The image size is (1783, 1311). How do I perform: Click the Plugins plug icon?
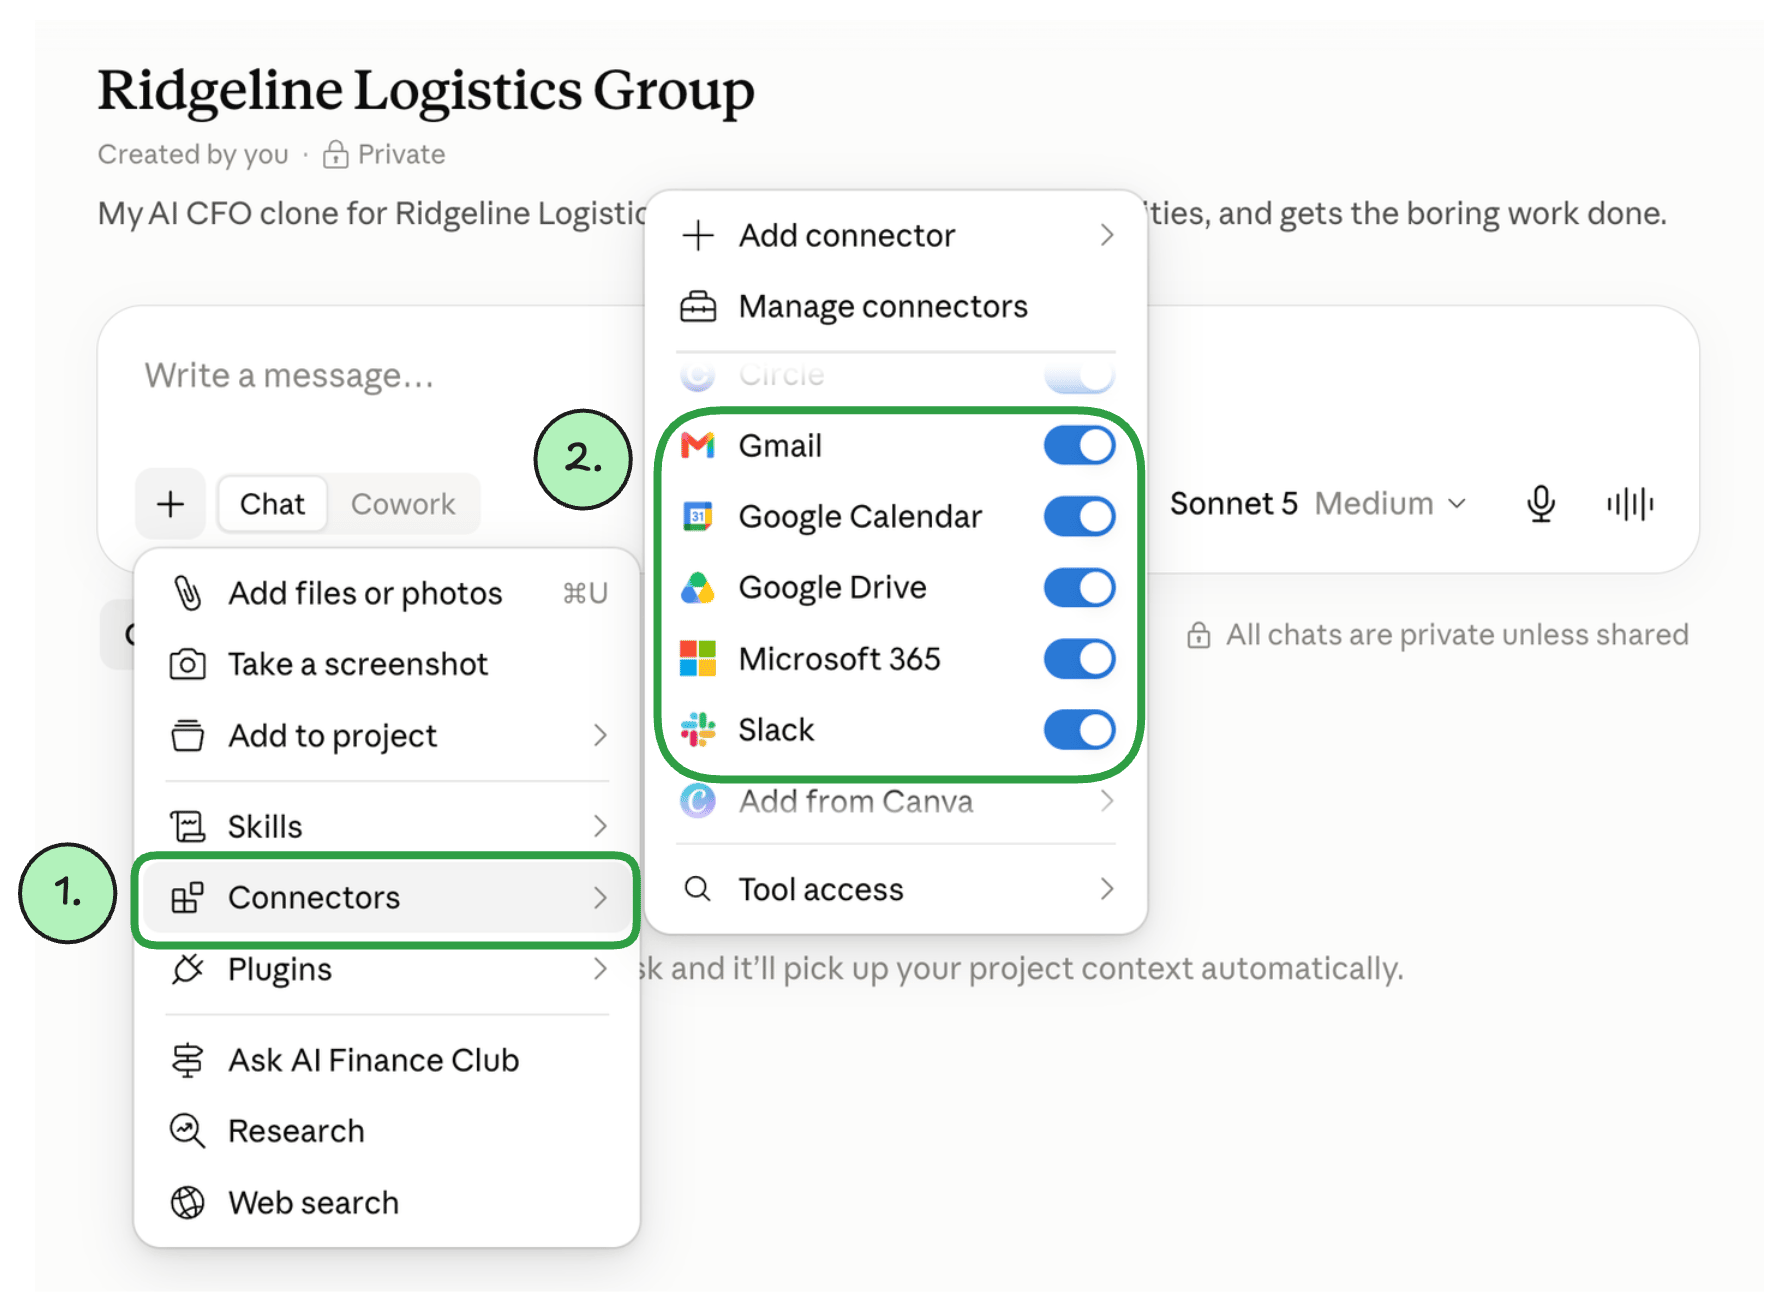187,969
